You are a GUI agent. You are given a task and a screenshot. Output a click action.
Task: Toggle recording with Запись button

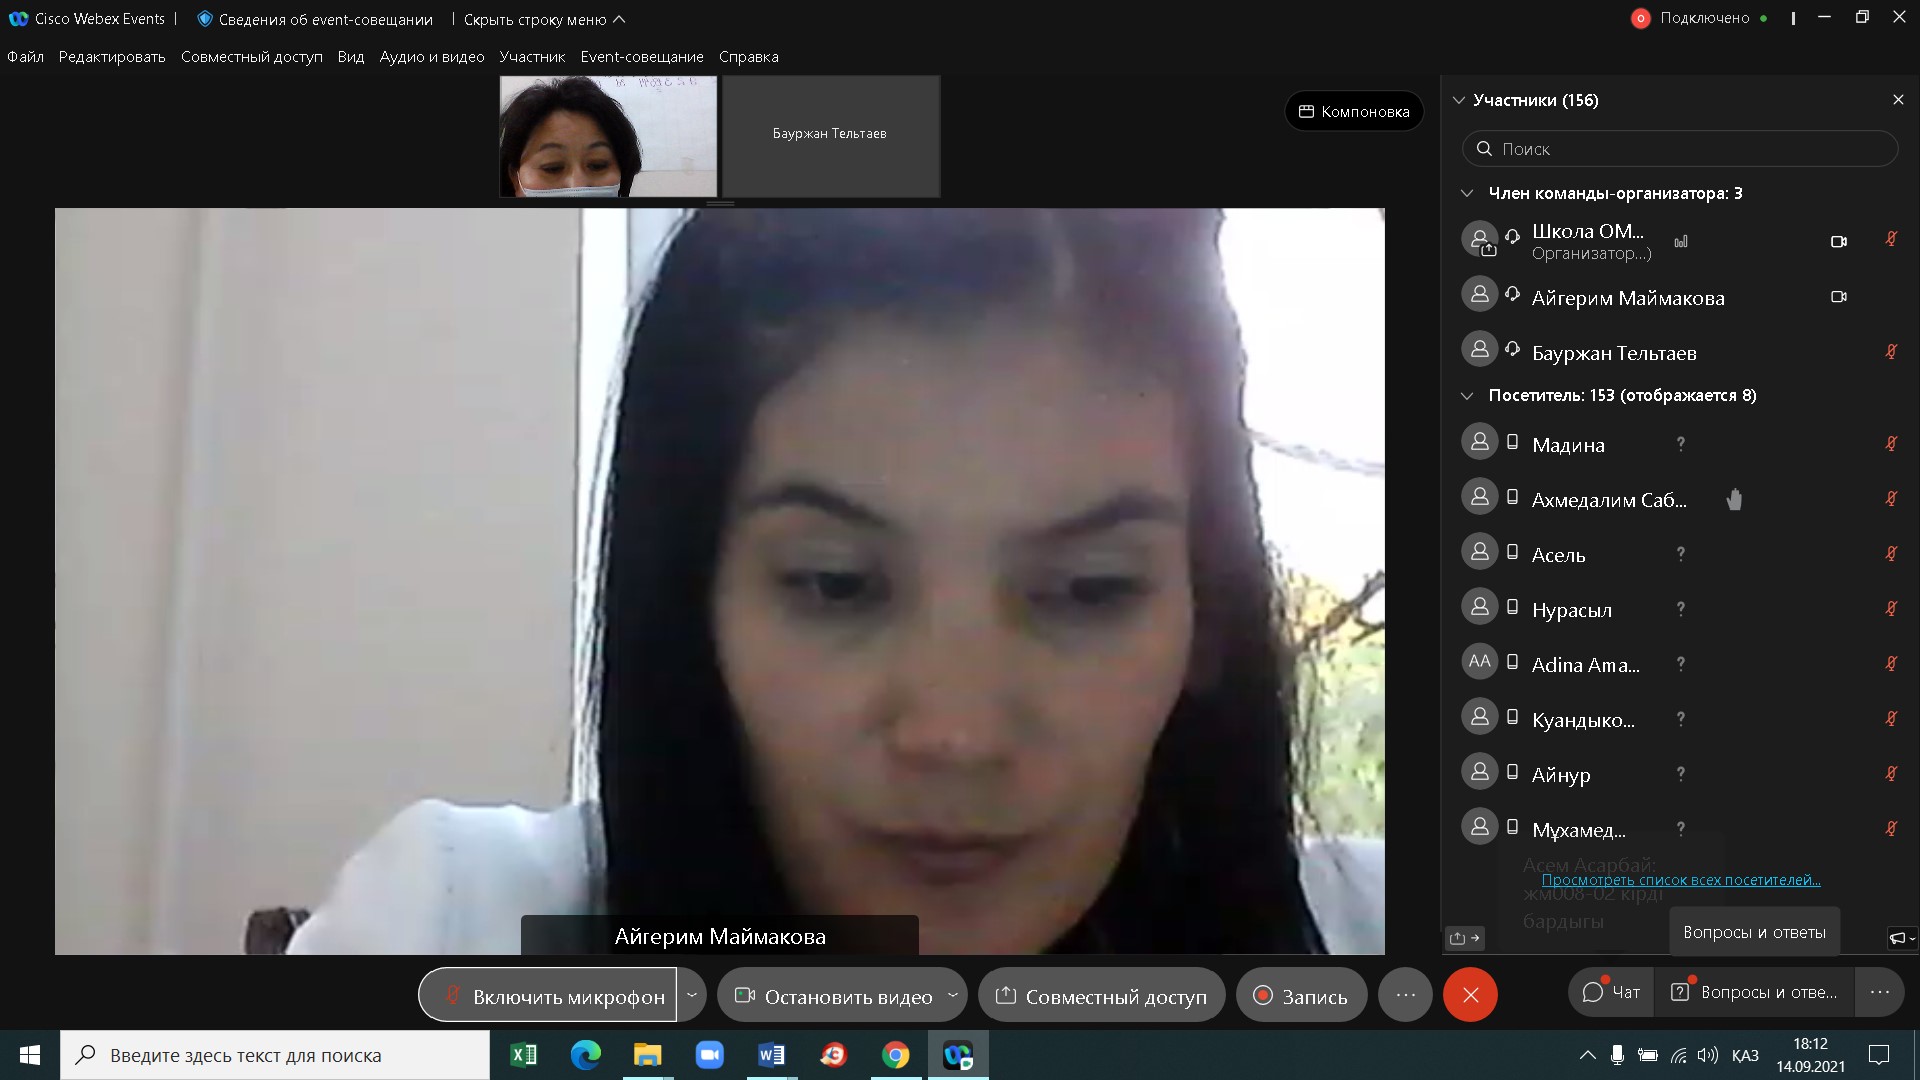point(1300,996)
